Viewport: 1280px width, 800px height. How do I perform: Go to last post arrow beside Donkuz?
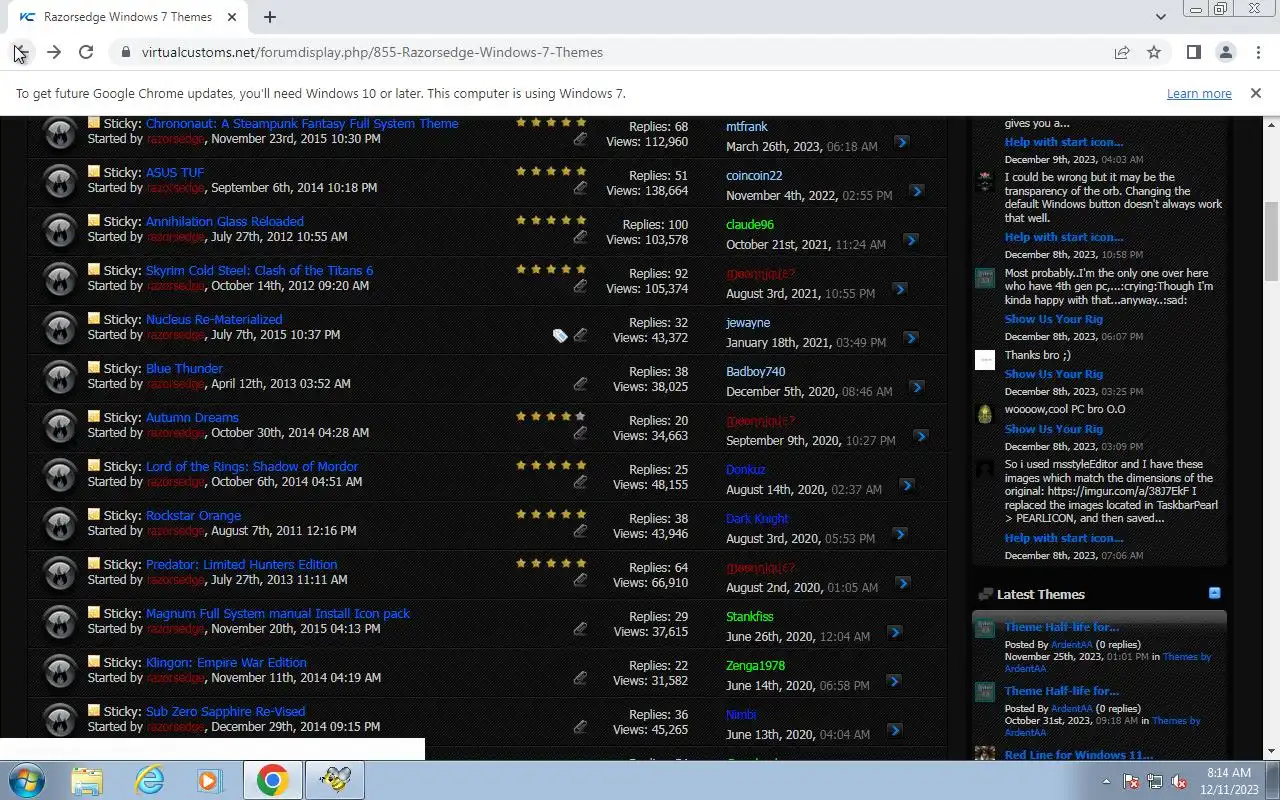pyautogui.click(x=906, y=486)
